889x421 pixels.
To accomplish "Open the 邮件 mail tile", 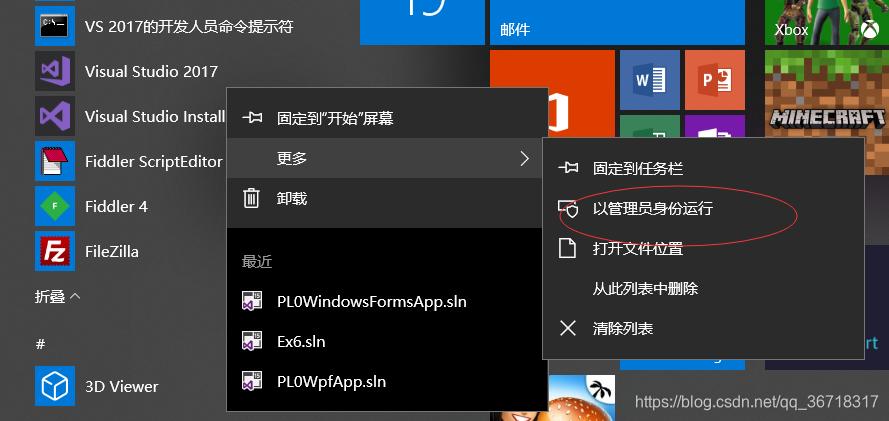I will click(617, 22).
